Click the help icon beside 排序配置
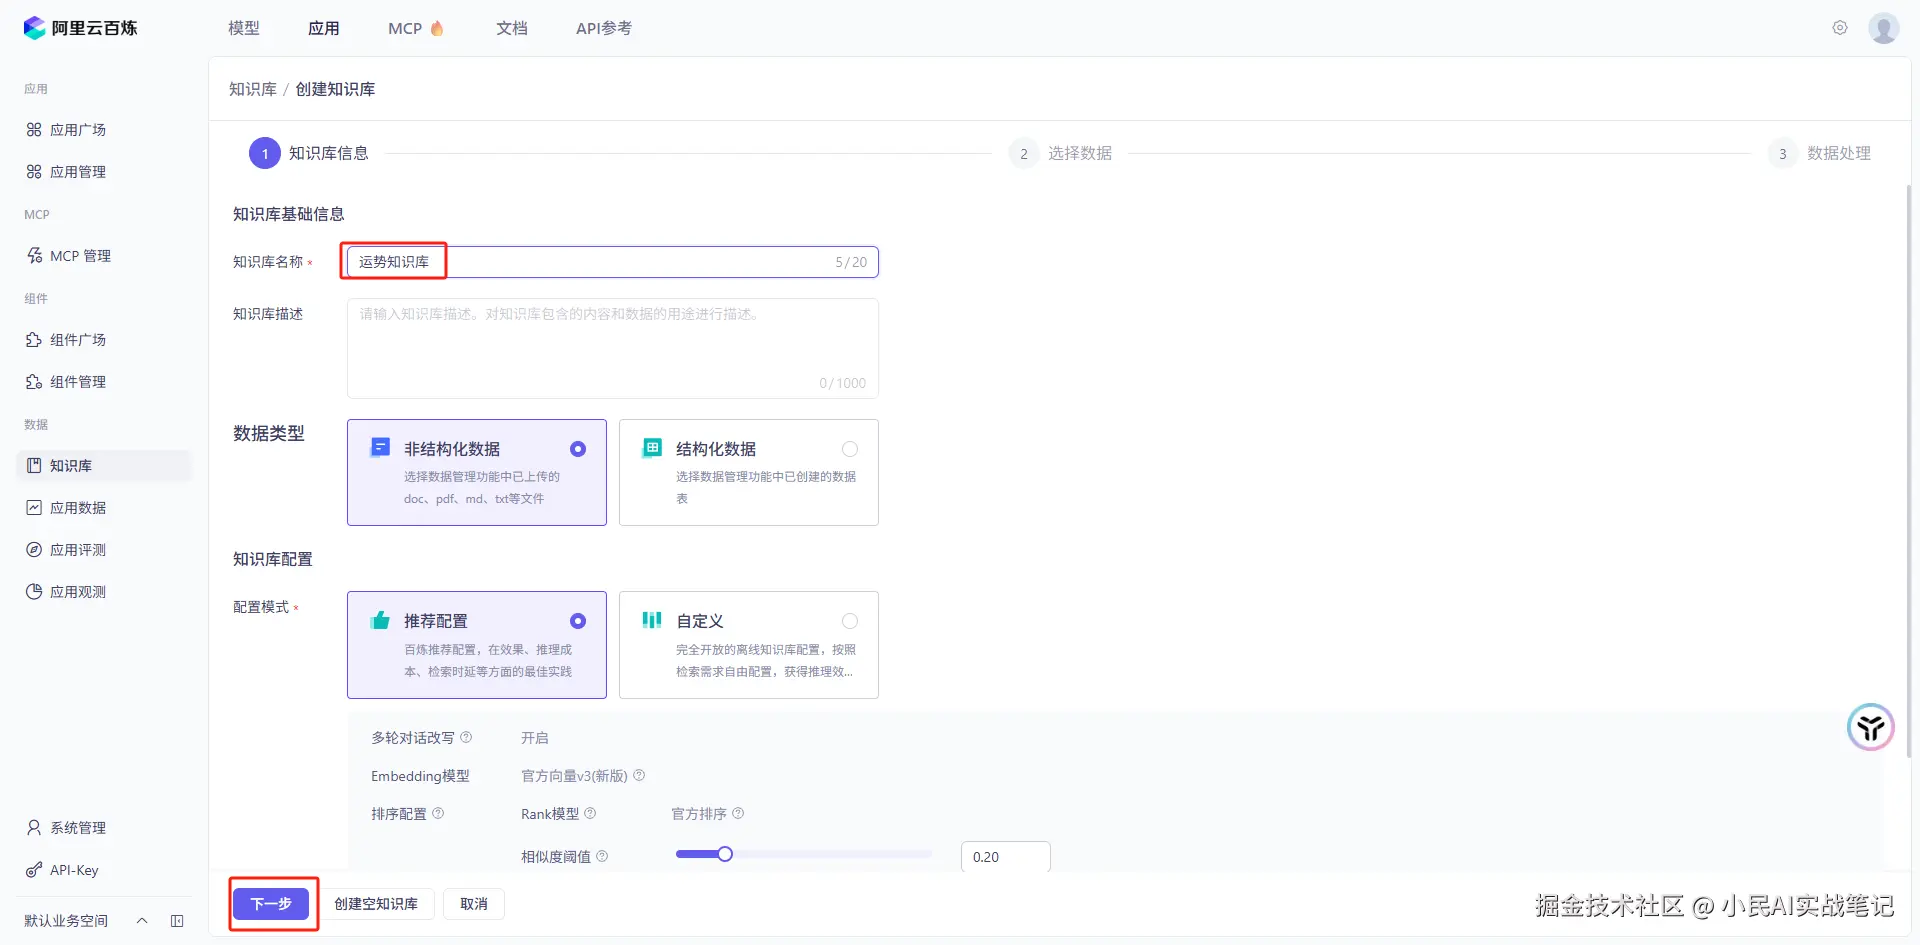This screenshot has height=945, width=1920. tap(438, 813)
